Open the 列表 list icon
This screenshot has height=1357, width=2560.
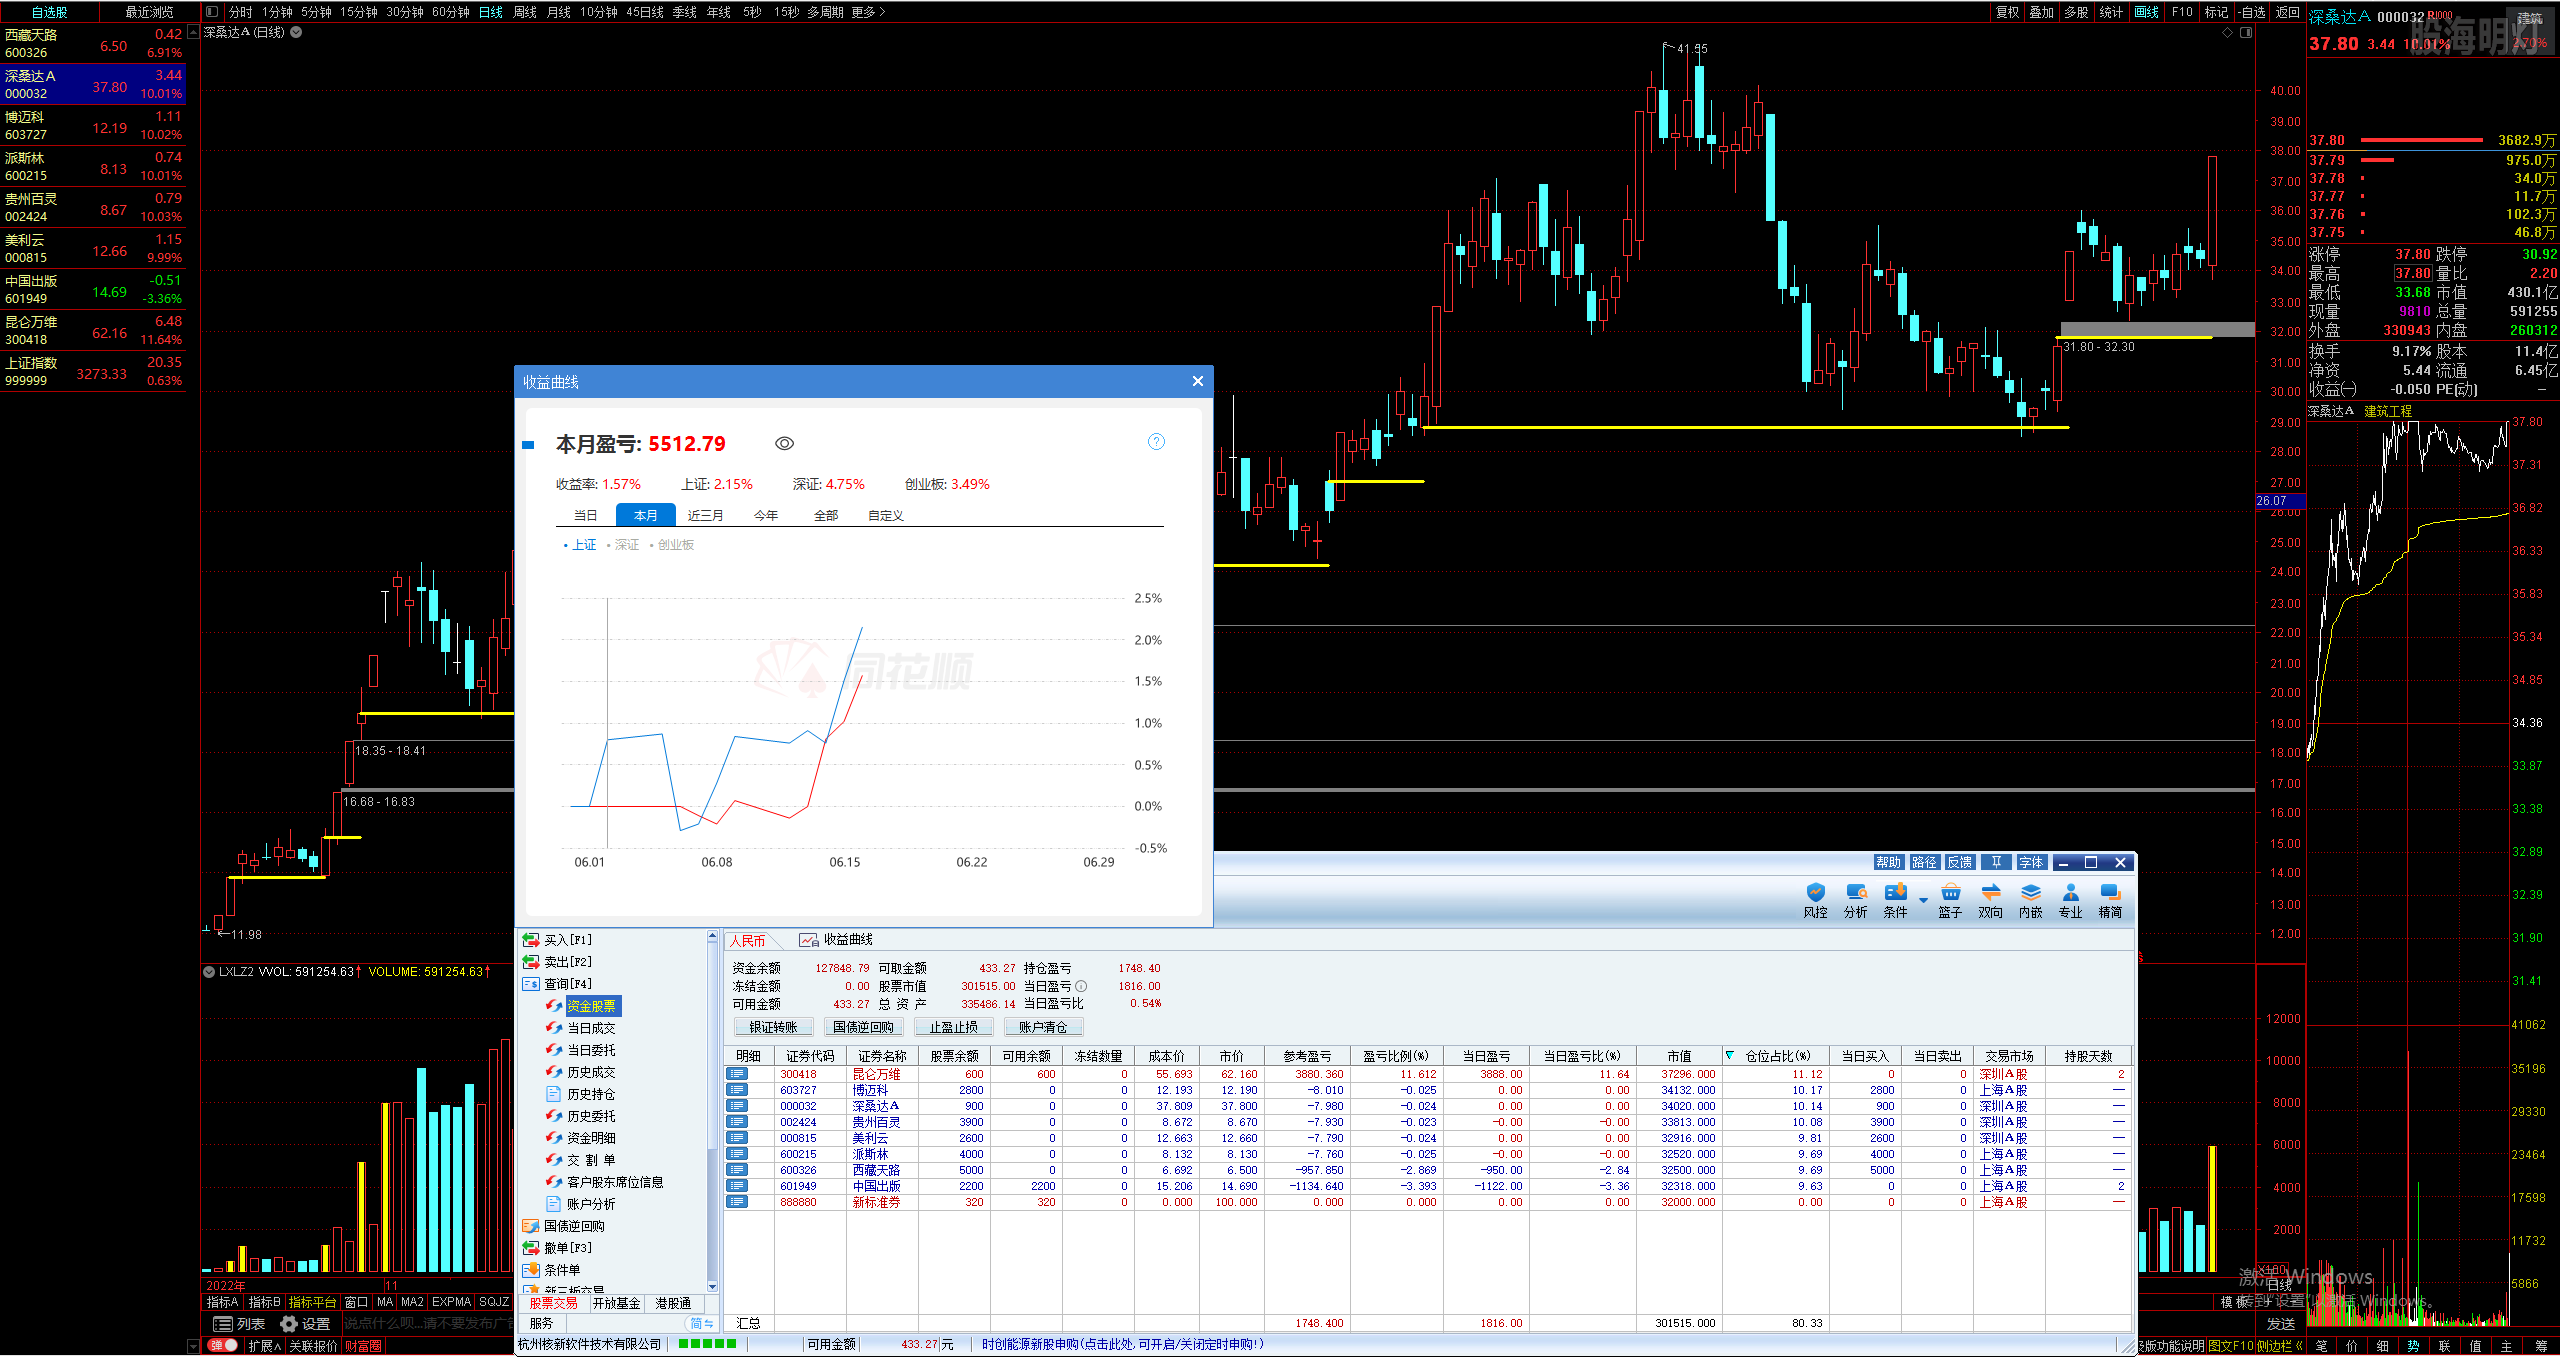point(238,1324)
